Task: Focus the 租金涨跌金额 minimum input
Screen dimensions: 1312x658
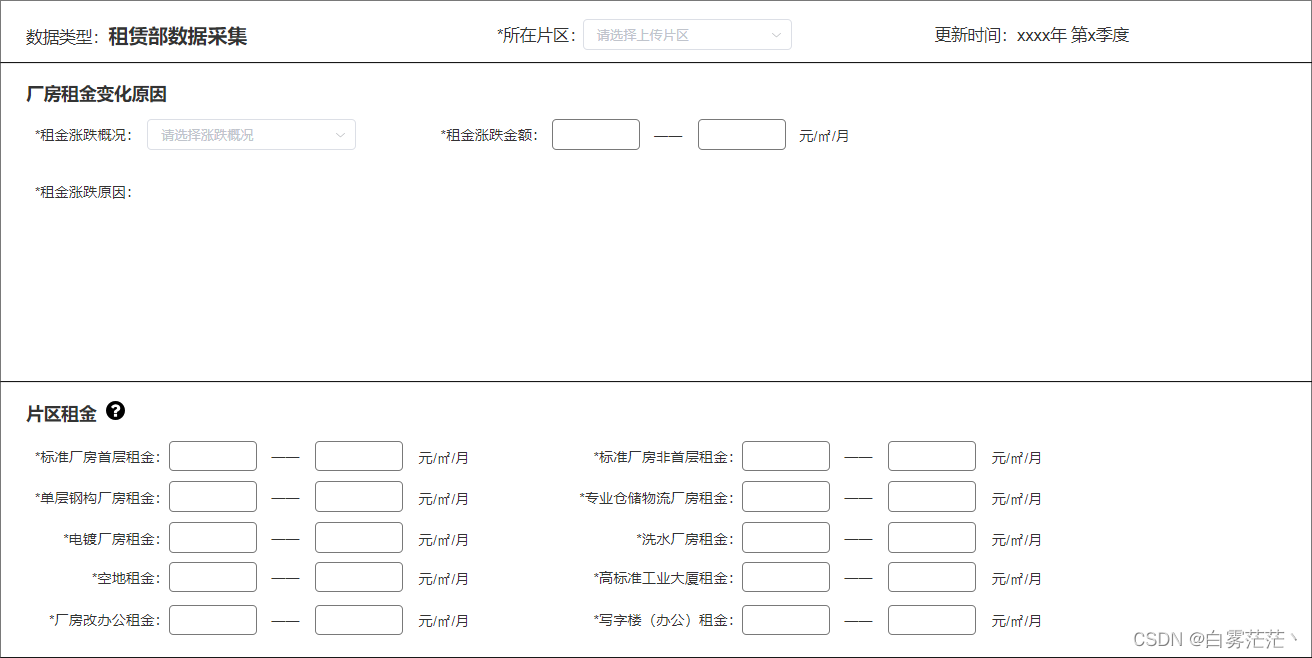Action: click(596, 135)
